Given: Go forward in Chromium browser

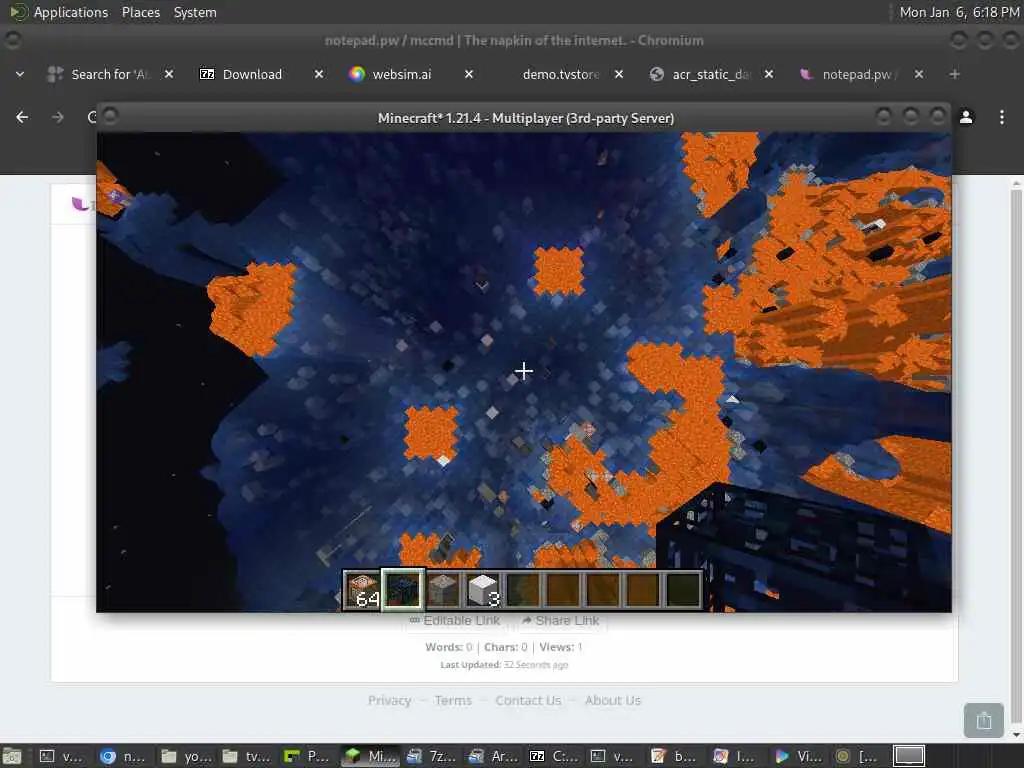Looking at the screenshot, I should point(58,117).
